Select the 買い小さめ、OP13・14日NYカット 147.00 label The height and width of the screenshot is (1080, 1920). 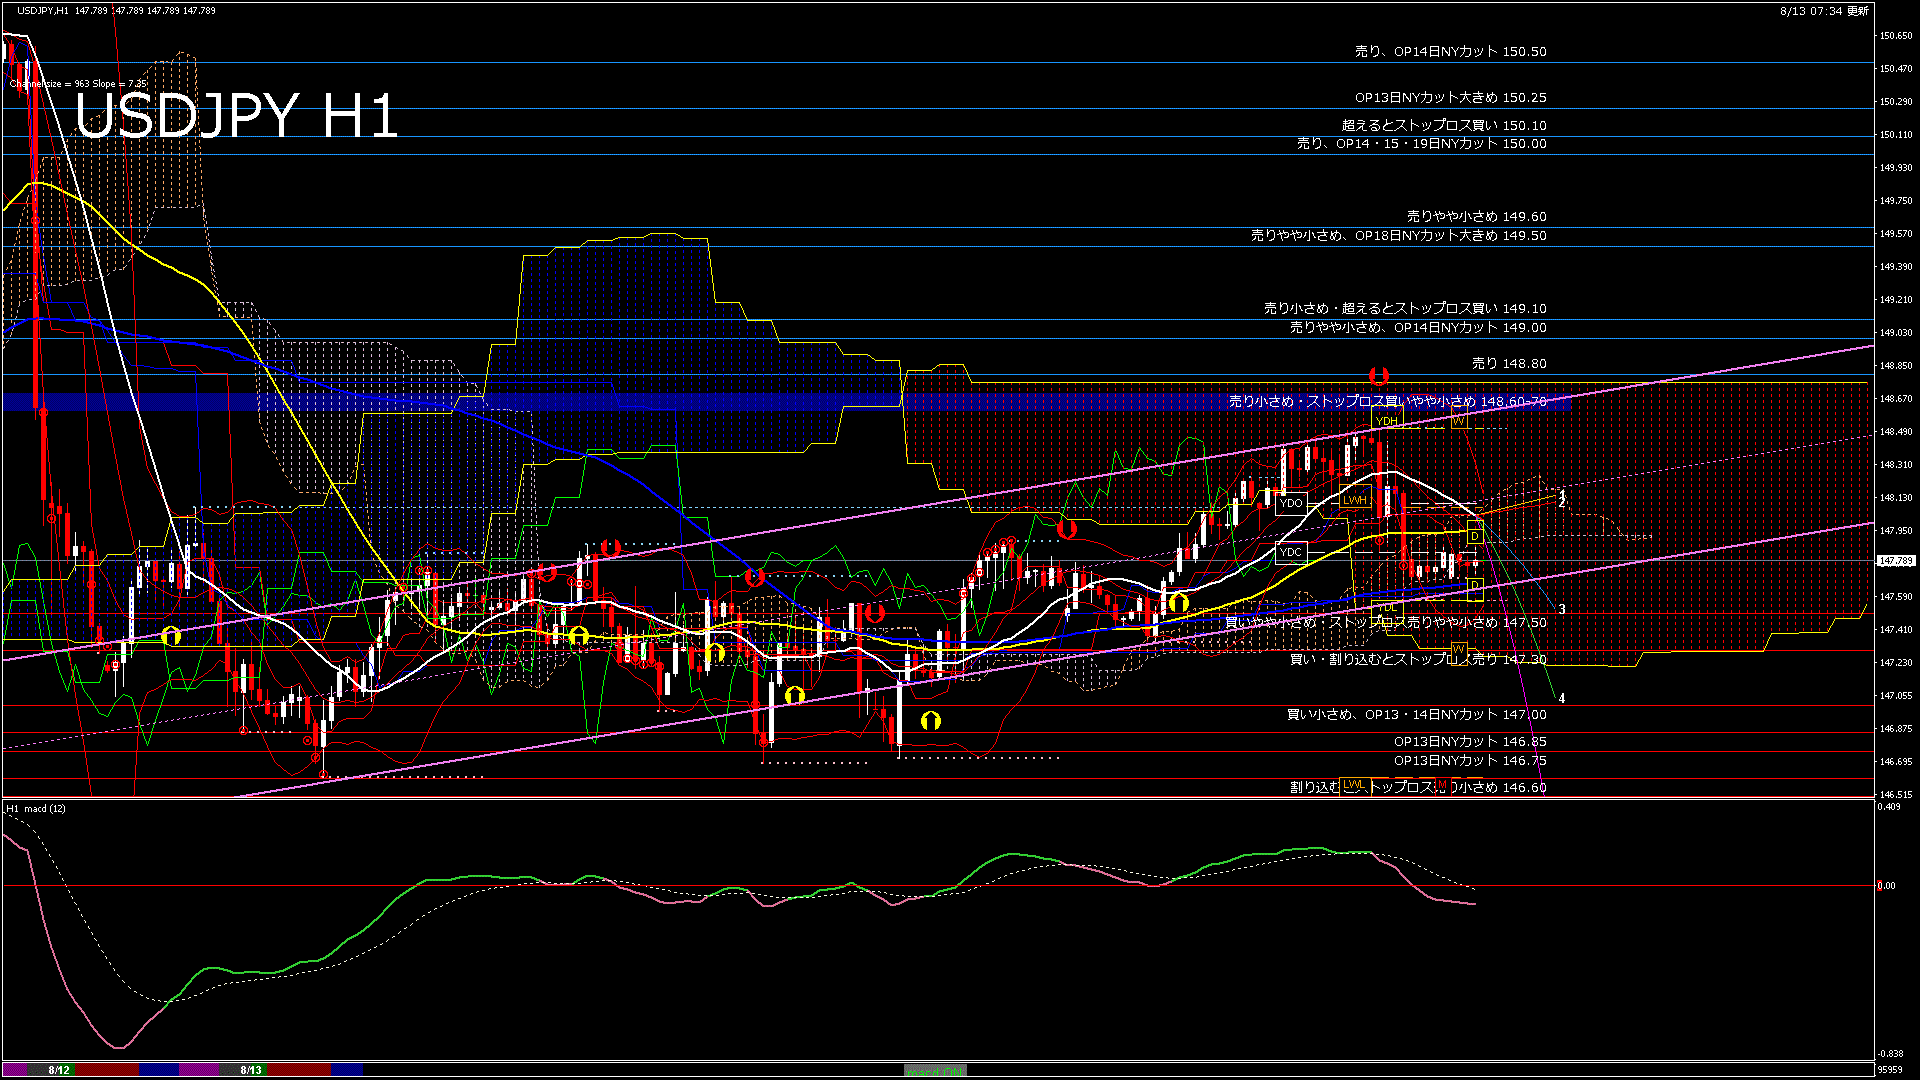click(x=1416, y=715)
